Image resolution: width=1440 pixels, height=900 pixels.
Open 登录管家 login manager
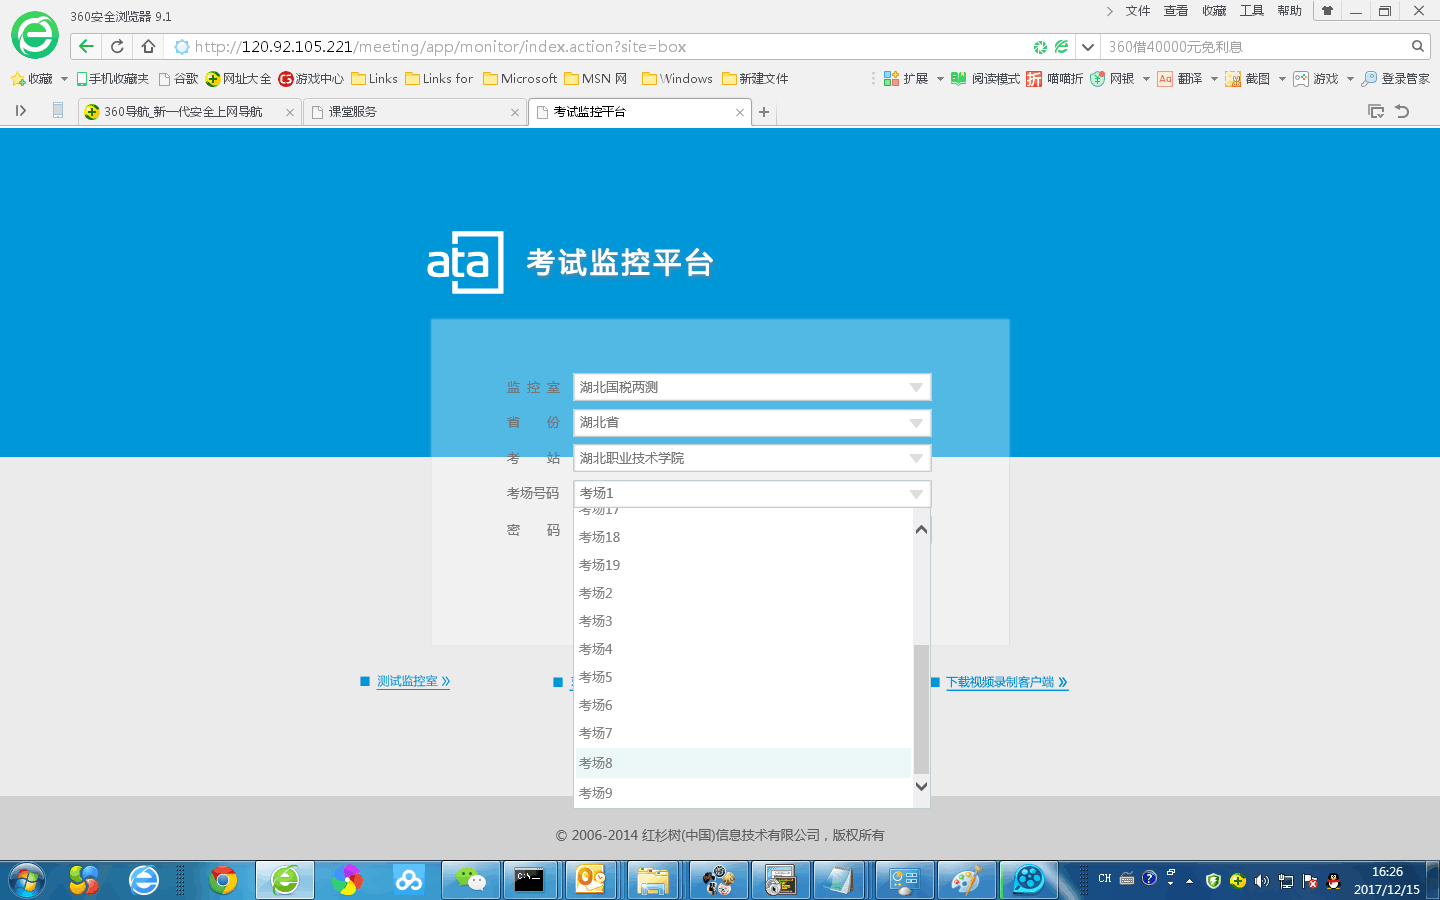(x=1395, y=78)
